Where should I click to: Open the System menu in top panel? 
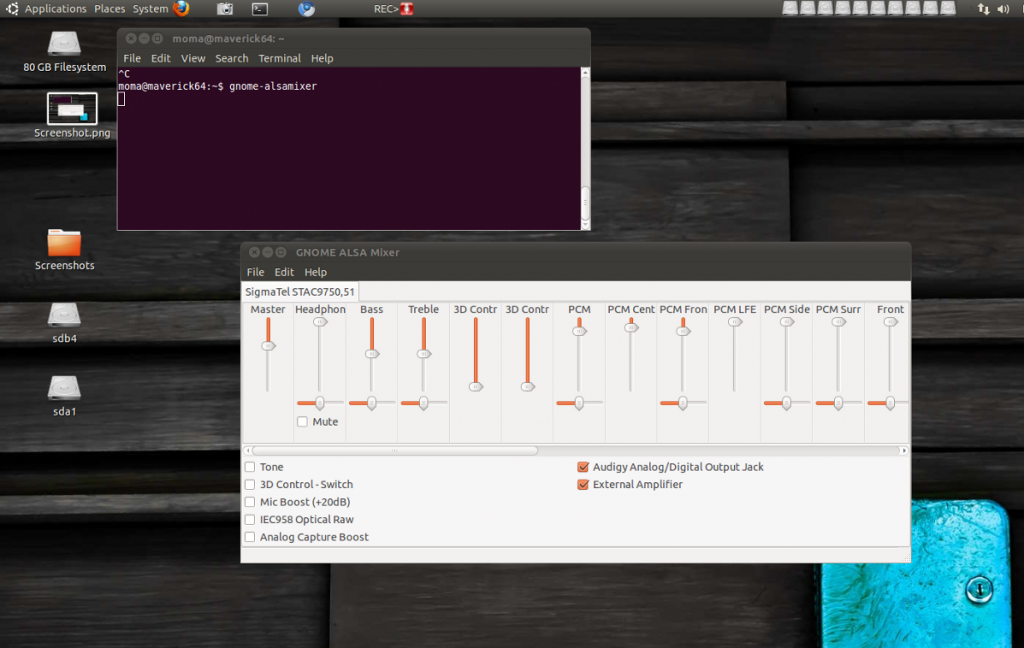tap(150, 8)
